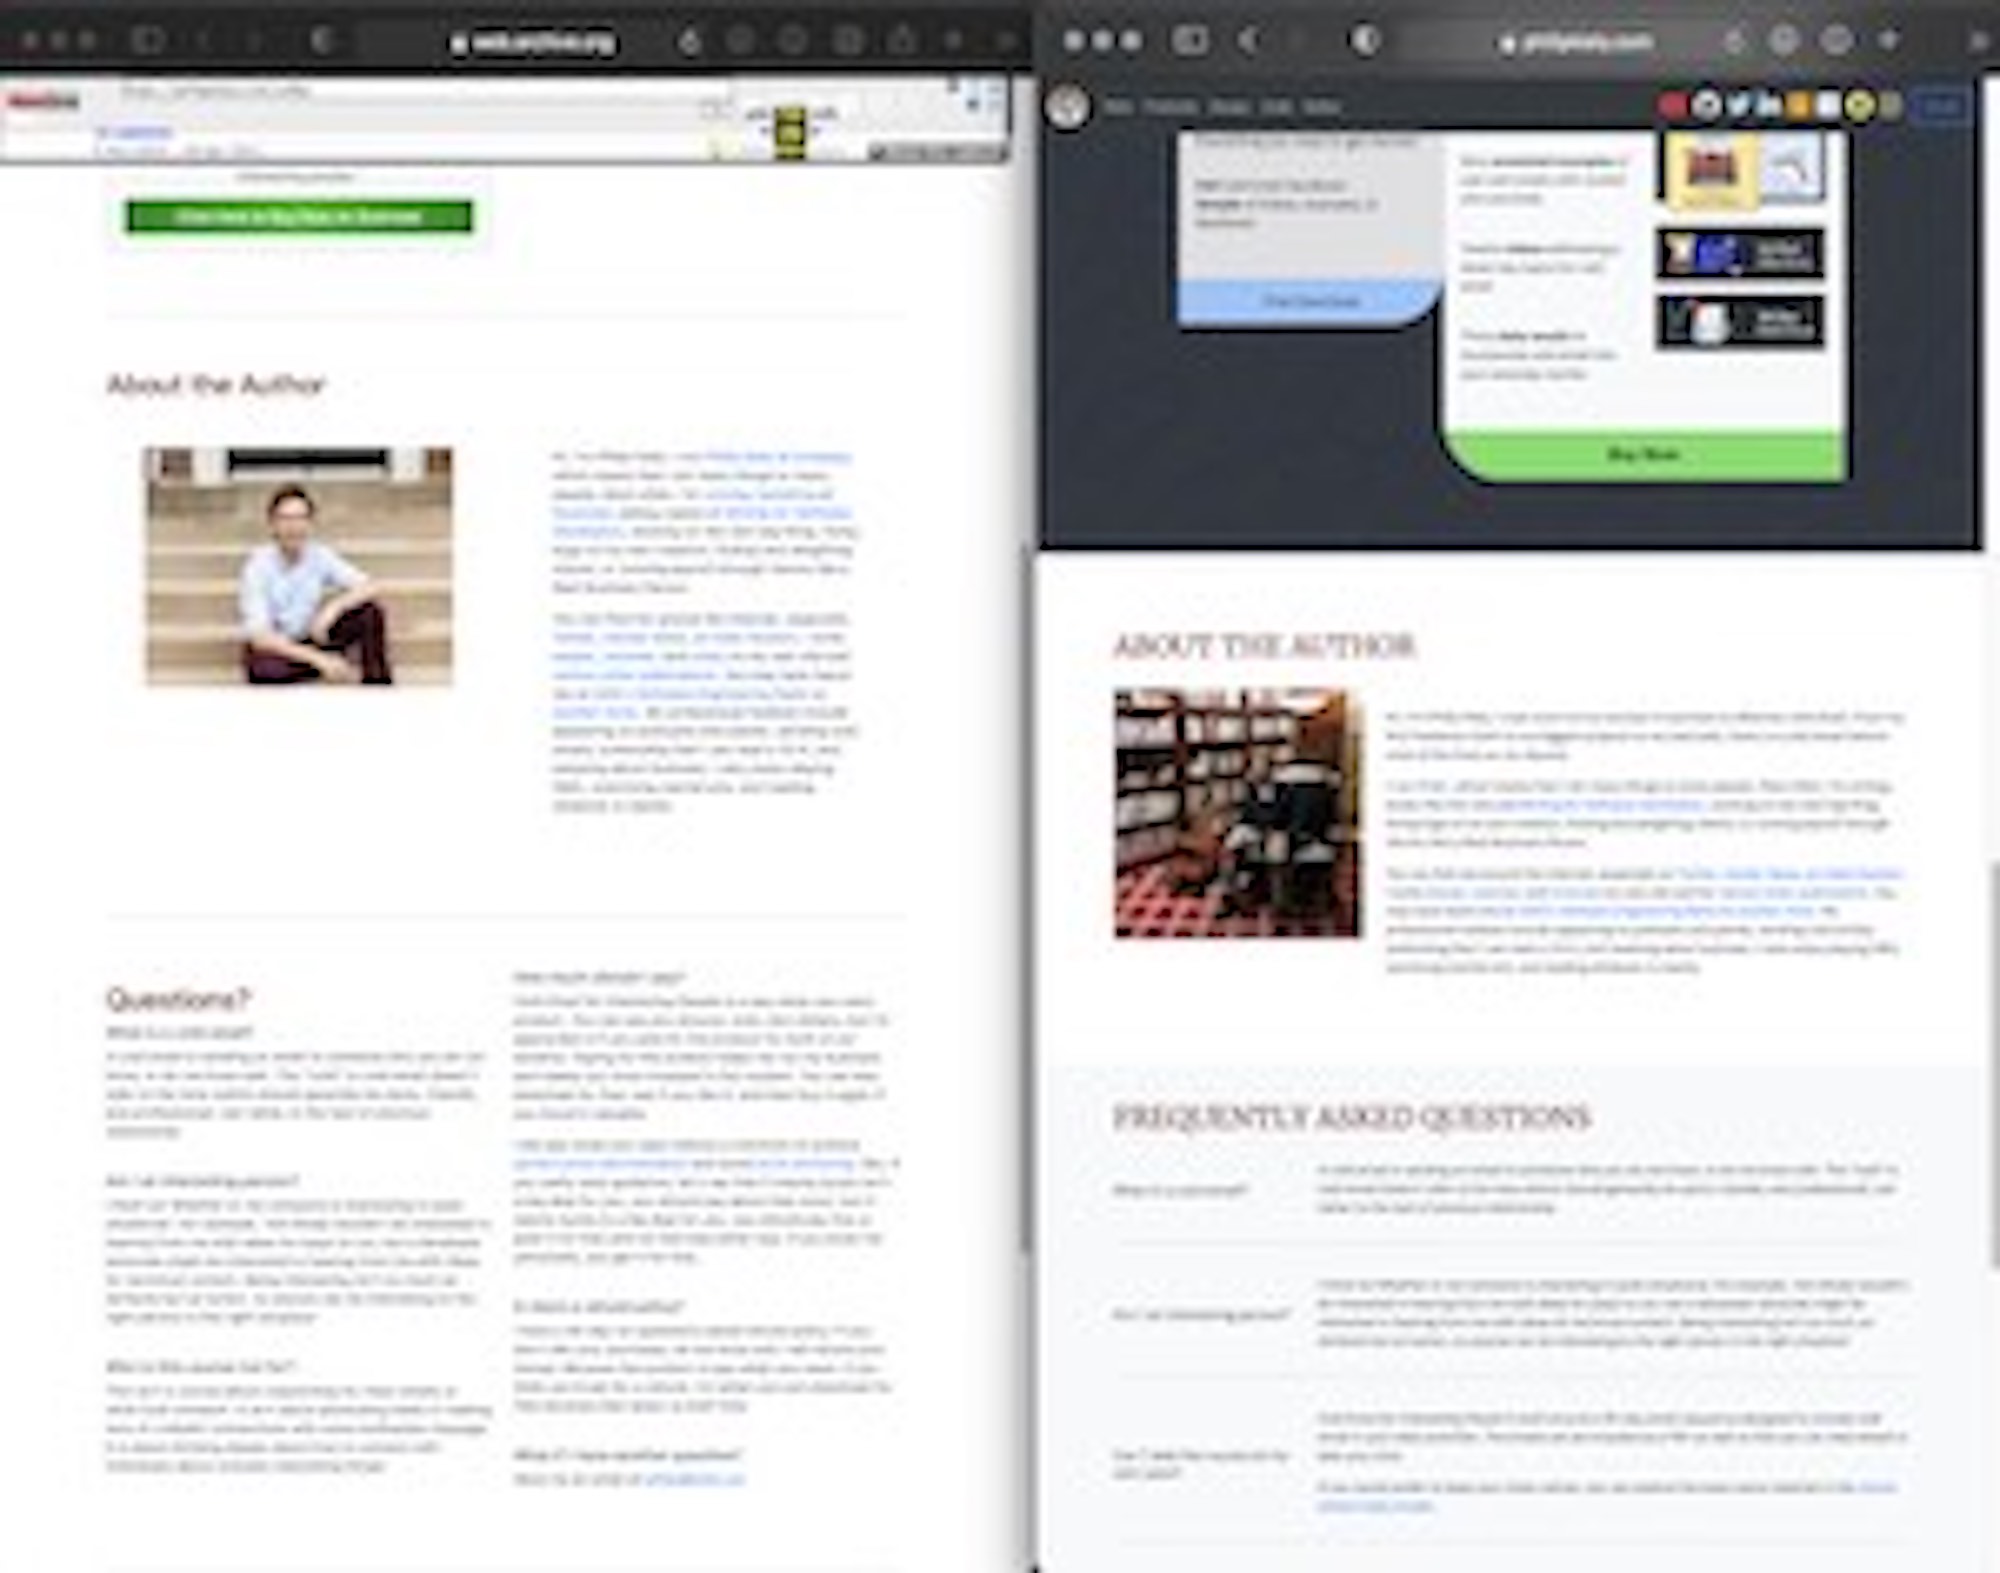Click the red social icon in site header
The height and width of the screenshot is (1573, 2000).
click(x=1673, y=105)
